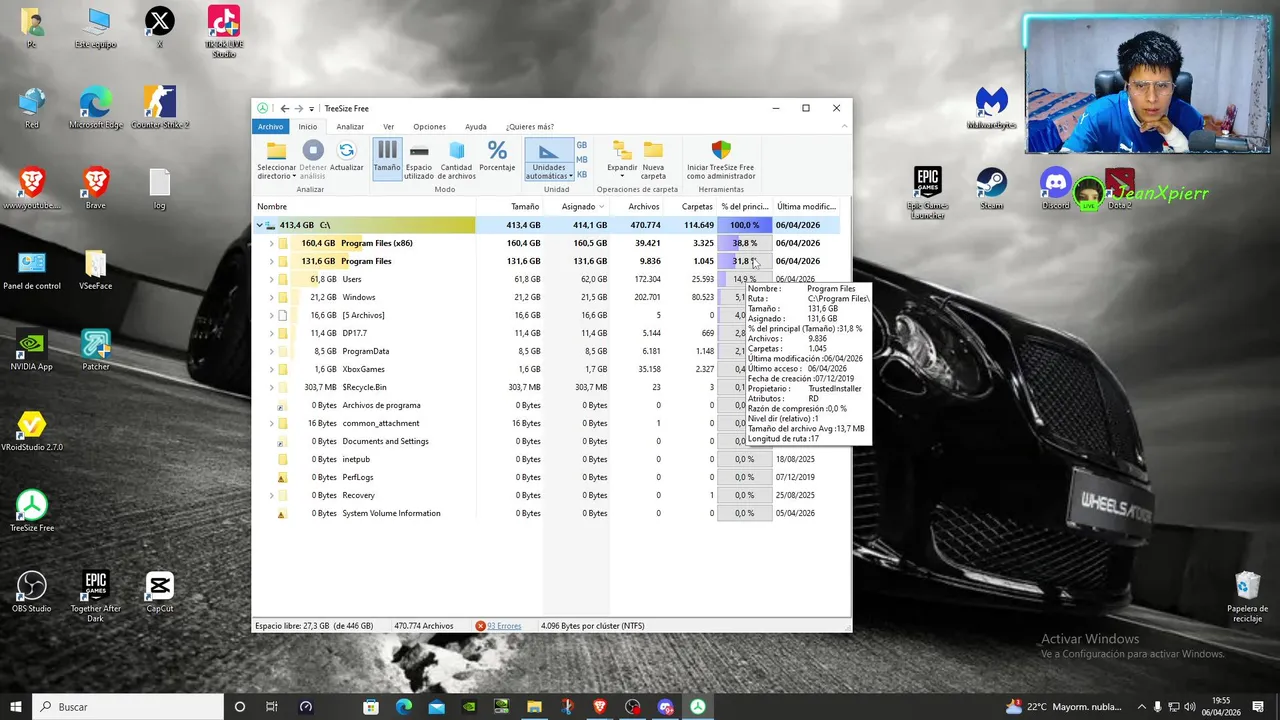The height and width of the screenshot is (720, 1280).
Task: Select the Counter-Strike 2 desktop icon
Action: point(160,108)
